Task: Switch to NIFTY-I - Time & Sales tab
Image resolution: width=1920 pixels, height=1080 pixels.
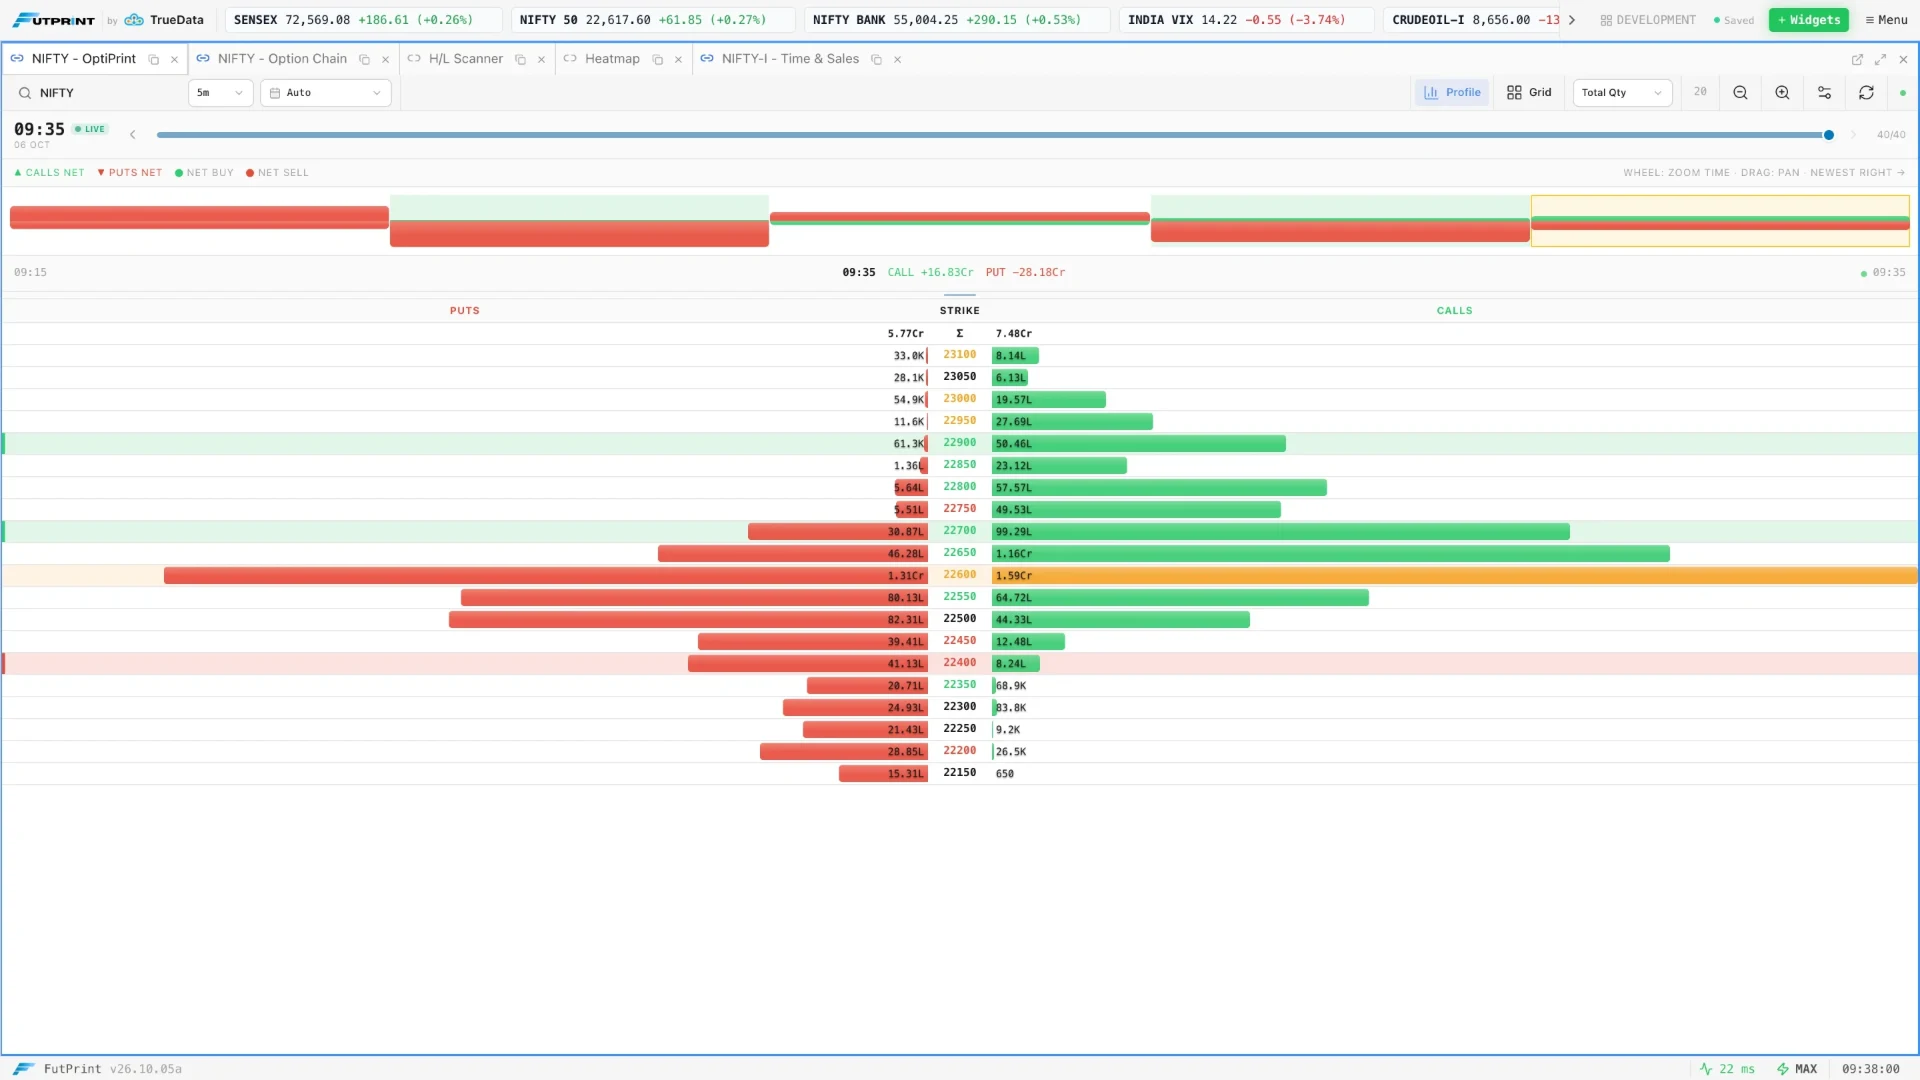Action: 790,59
